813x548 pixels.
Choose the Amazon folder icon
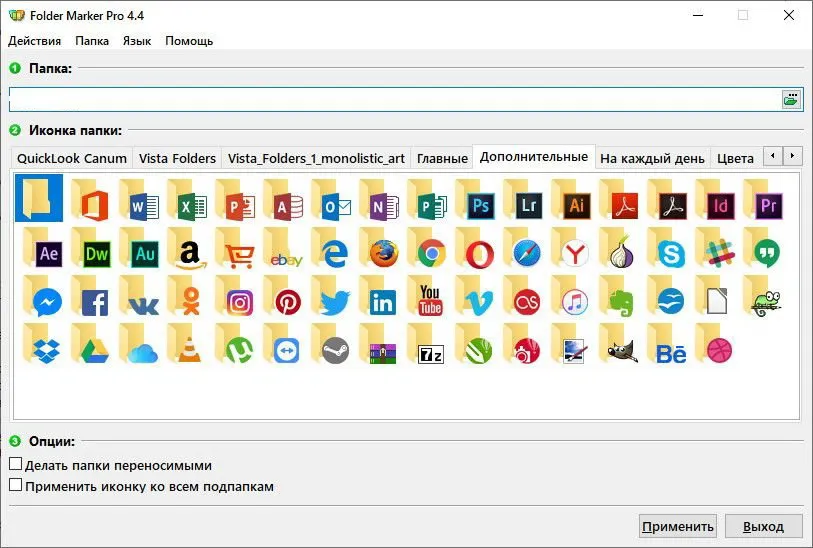coord(187,249)
